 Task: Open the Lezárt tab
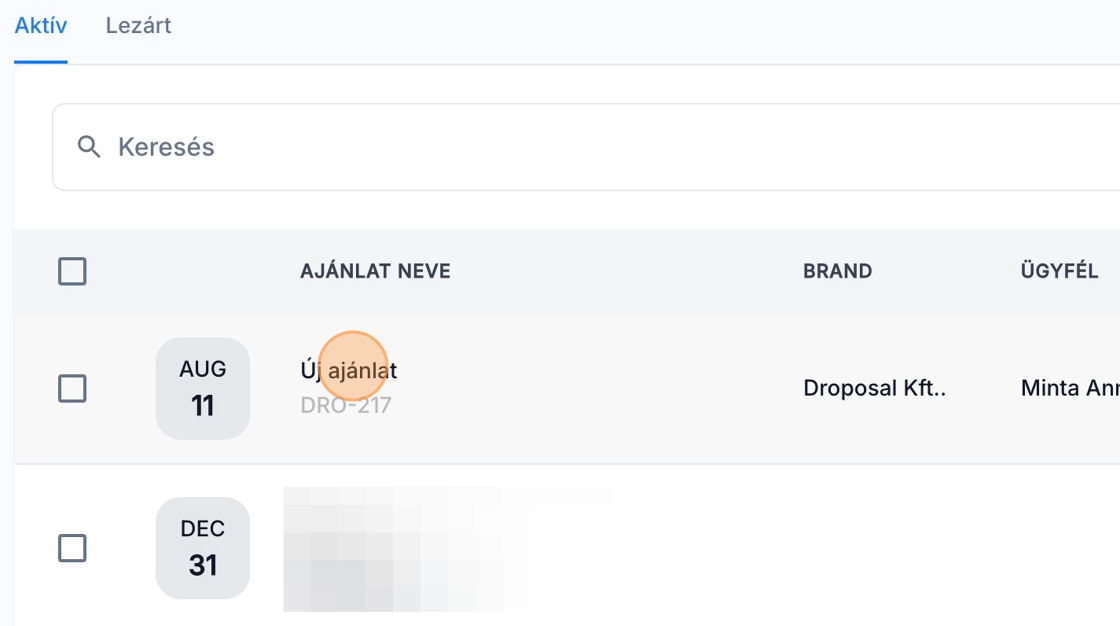tap(138, 26)
